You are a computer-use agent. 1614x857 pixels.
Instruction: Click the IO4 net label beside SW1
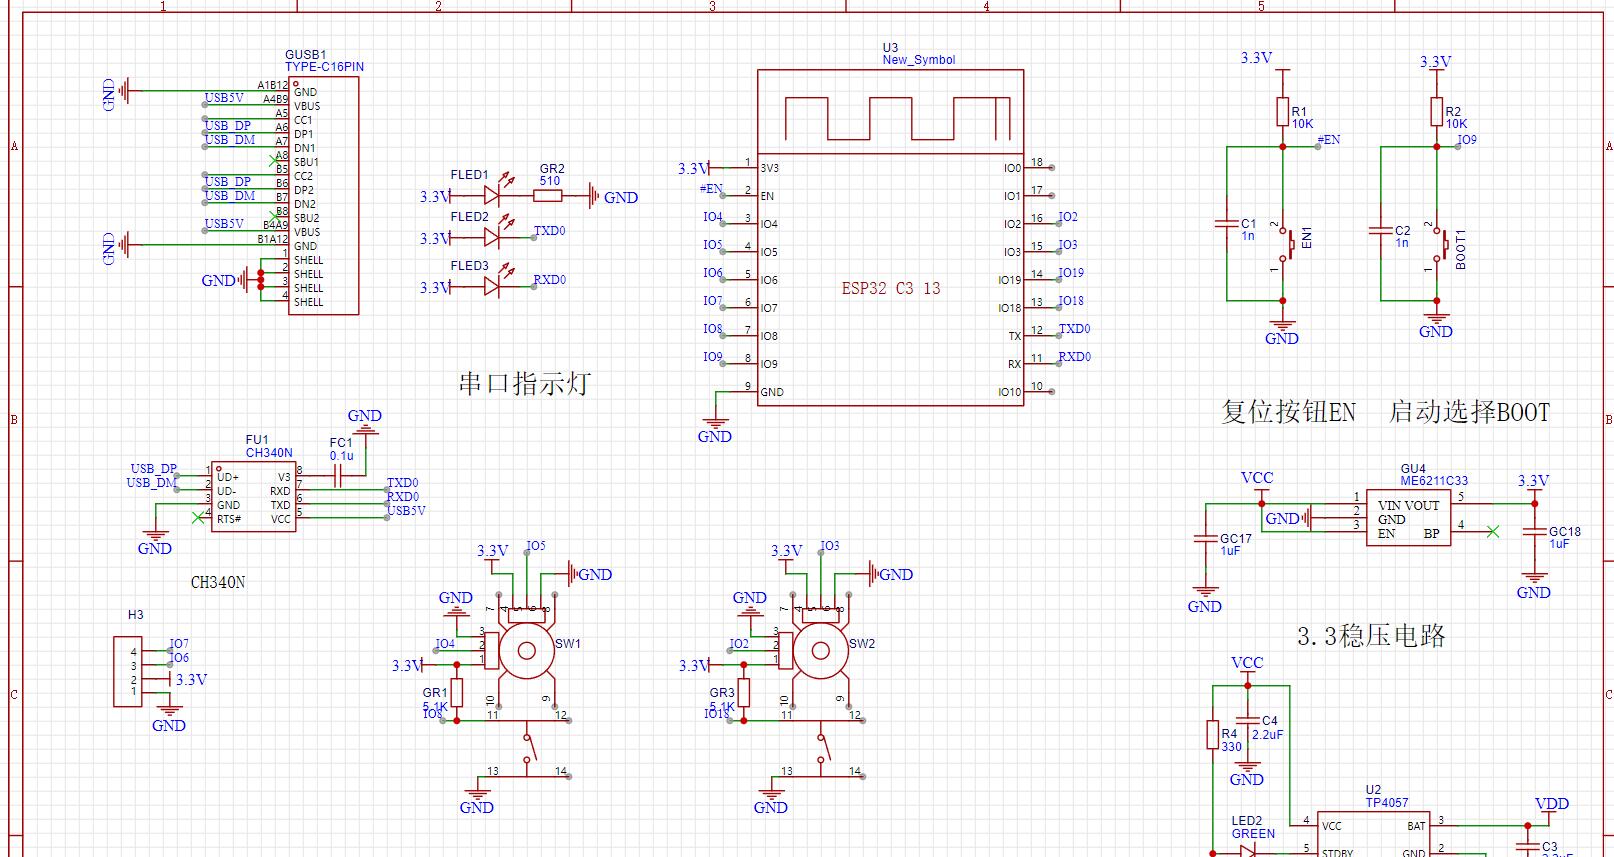[x=445, y=644]
